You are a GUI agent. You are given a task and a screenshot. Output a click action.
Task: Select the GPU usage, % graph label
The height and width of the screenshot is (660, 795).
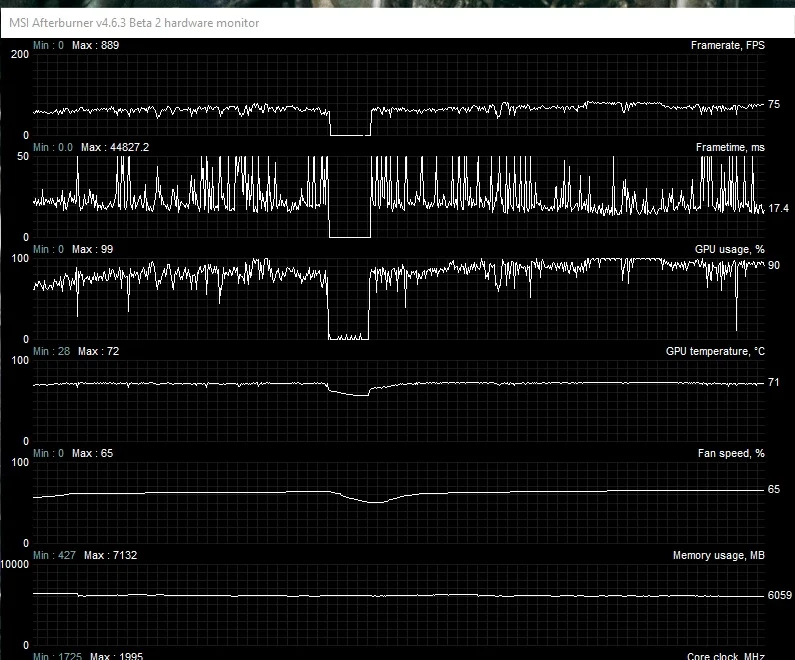[x=730, y=249]
